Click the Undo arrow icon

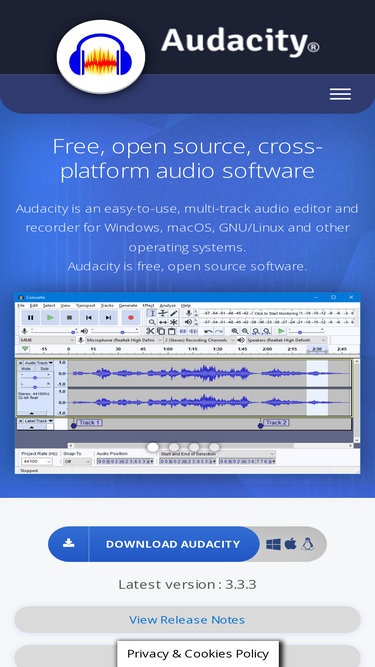tap(208, 331)
